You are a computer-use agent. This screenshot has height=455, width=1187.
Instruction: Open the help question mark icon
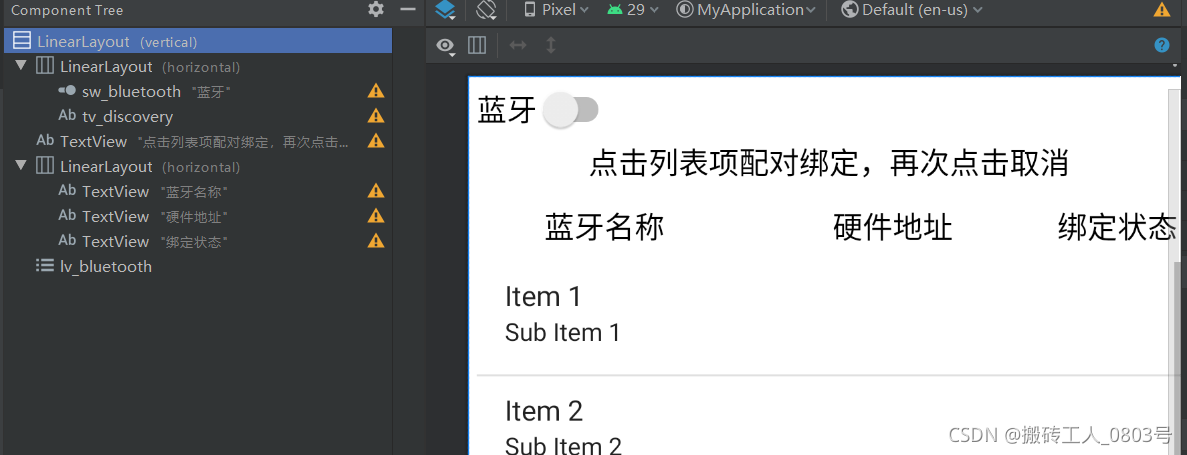1162,45
